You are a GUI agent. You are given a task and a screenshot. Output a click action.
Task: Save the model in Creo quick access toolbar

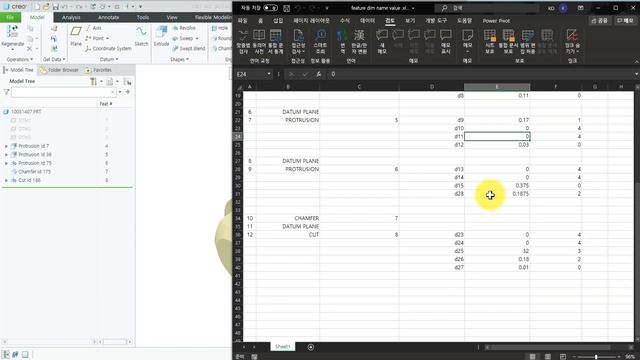[x=56, y=7]
